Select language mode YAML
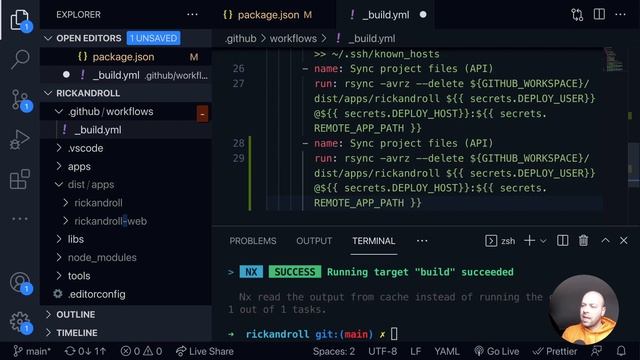This screenshot has height=360, width=640. tap(447, 351)
